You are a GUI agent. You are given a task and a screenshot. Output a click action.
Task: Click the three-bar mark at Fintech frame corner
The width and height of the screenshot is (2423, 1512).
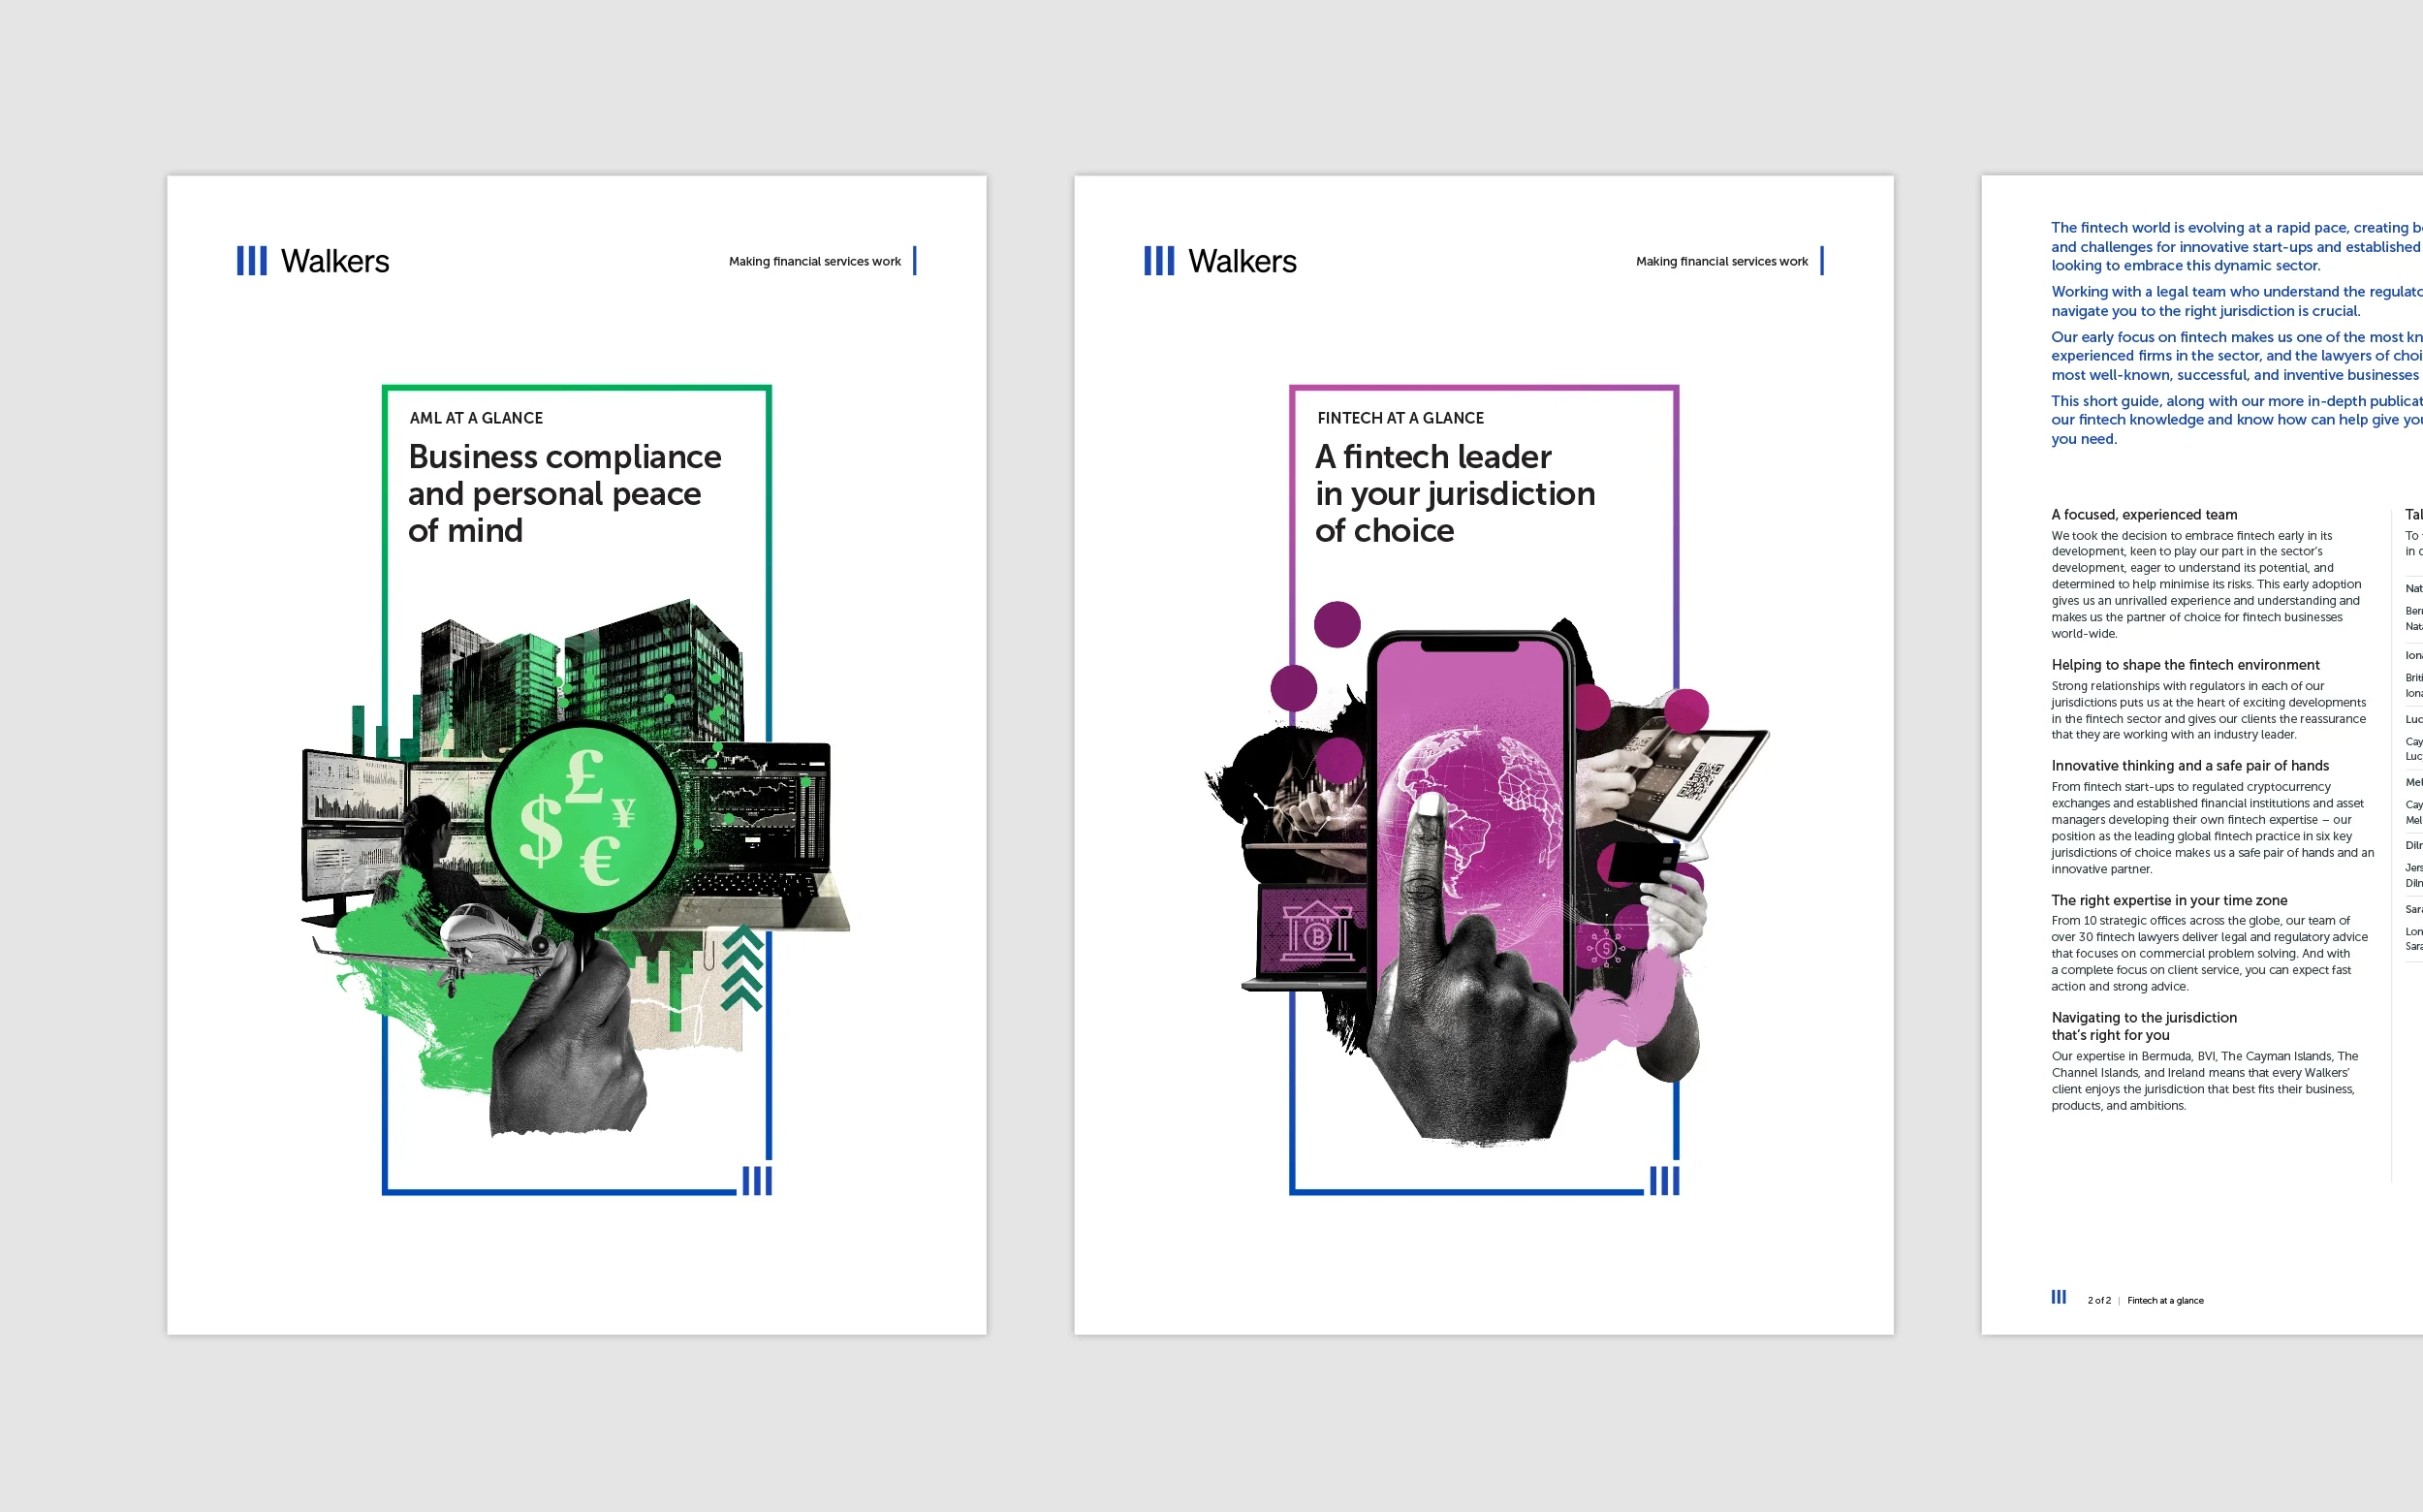click(1664, 1180)
